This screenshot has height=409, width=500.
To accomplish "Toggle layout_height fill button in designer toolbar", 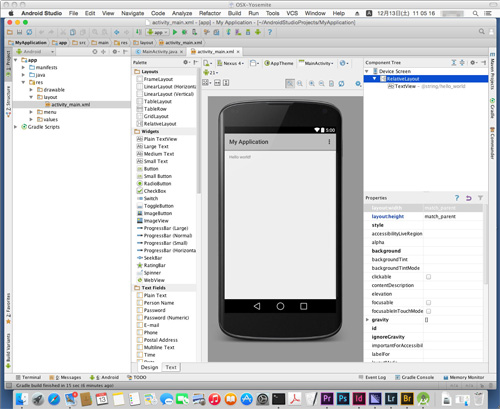I will pyautogui.click(x=226, y=83).
